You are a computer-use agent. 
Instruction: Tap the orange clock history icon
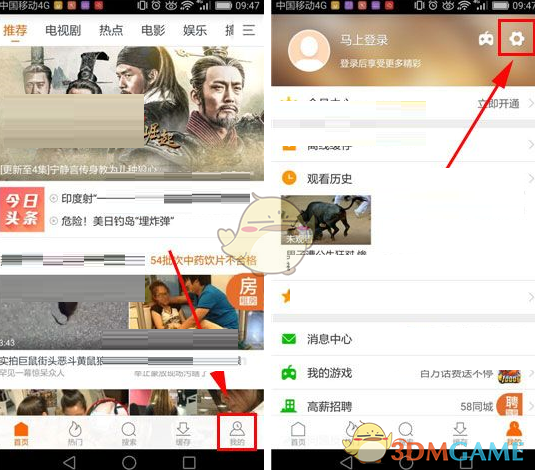click(289, 178)
